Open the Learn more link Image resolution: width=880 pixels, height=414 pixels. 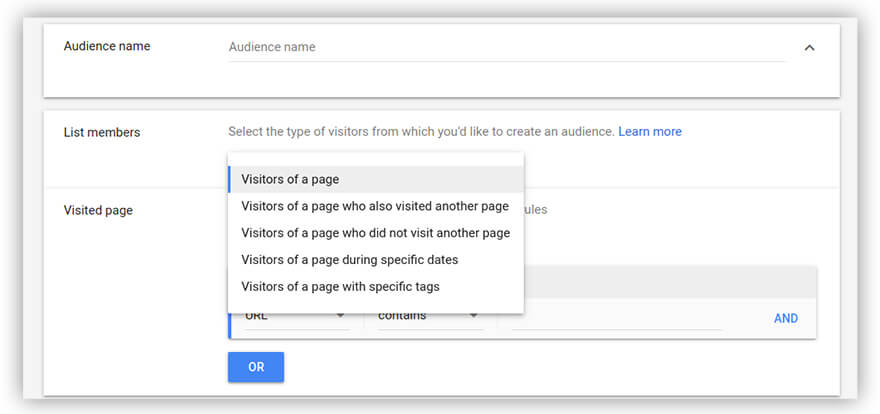pos(650,131)
